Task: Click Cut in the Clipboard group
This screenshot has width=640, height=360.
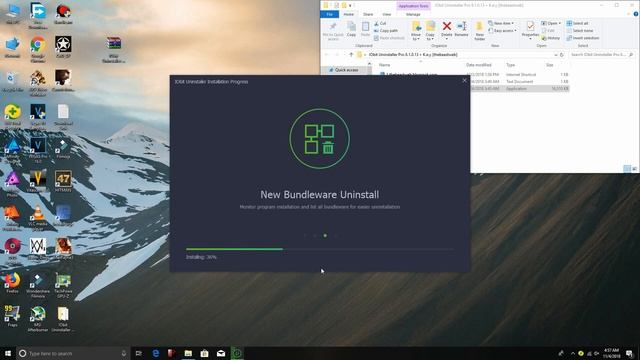Action: pos(380,24)
